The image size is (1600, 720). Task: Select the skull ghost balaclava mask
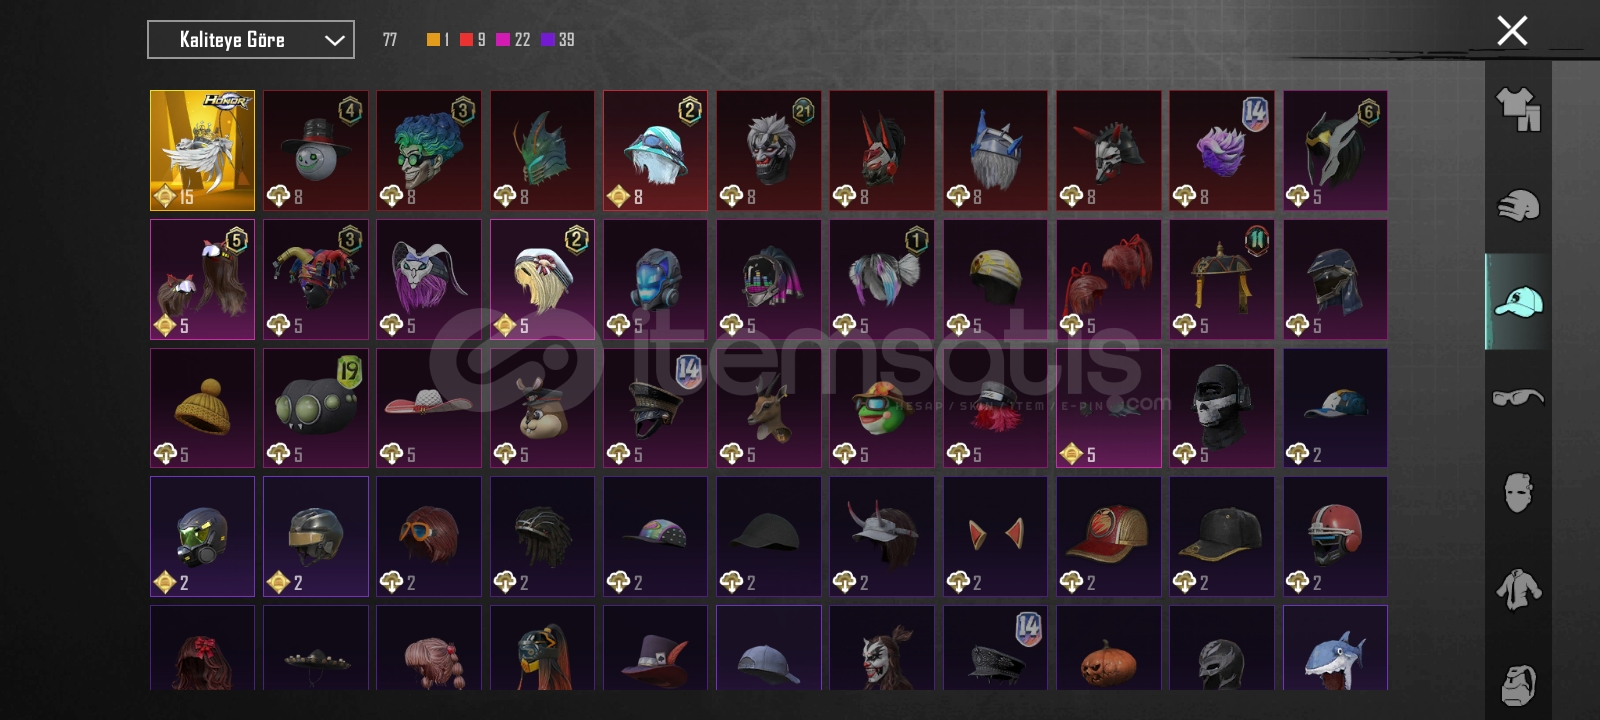pos(1222,408)
